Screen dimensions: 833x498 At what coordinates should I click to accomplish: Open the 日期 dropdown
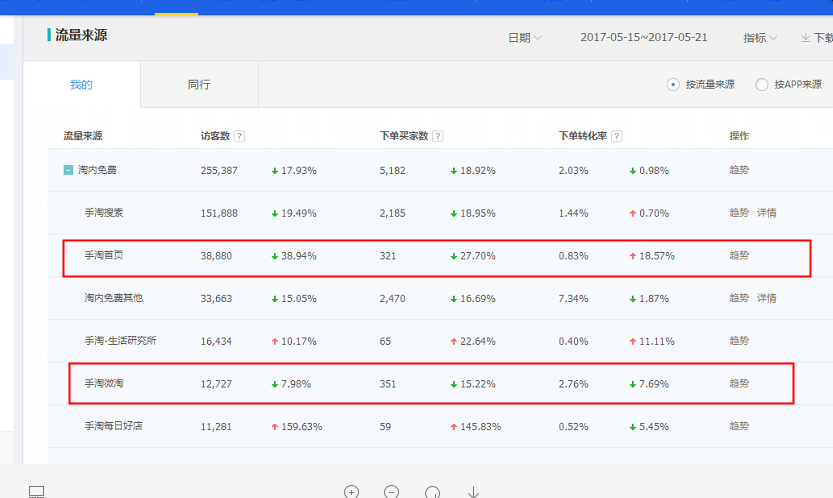[525, 38]
